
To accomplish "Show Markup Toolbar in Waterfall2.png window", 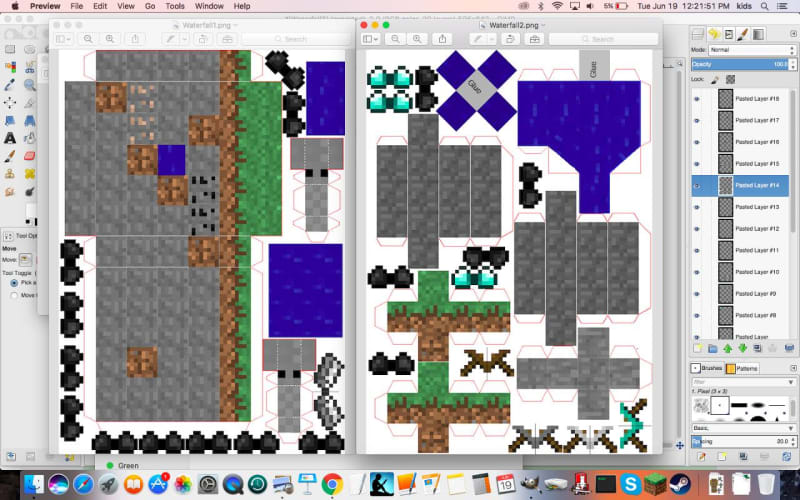I will point(534,39).
